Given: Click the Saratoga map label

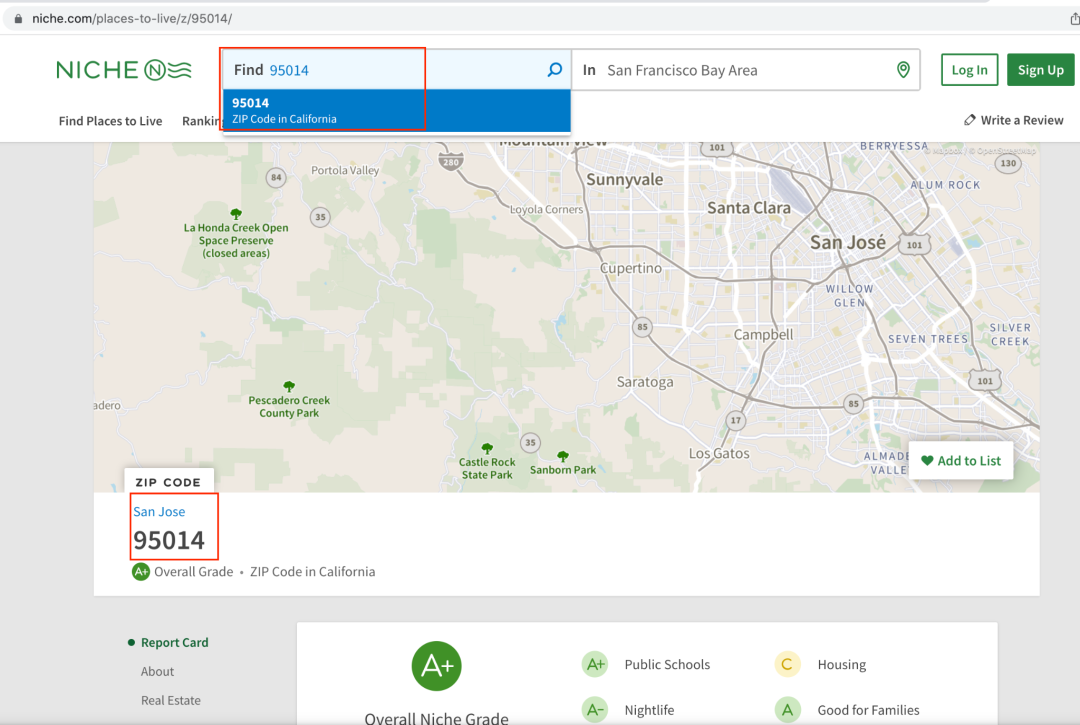Looking at the screenshot, I should pyautogui.click(x=645, y=382).
